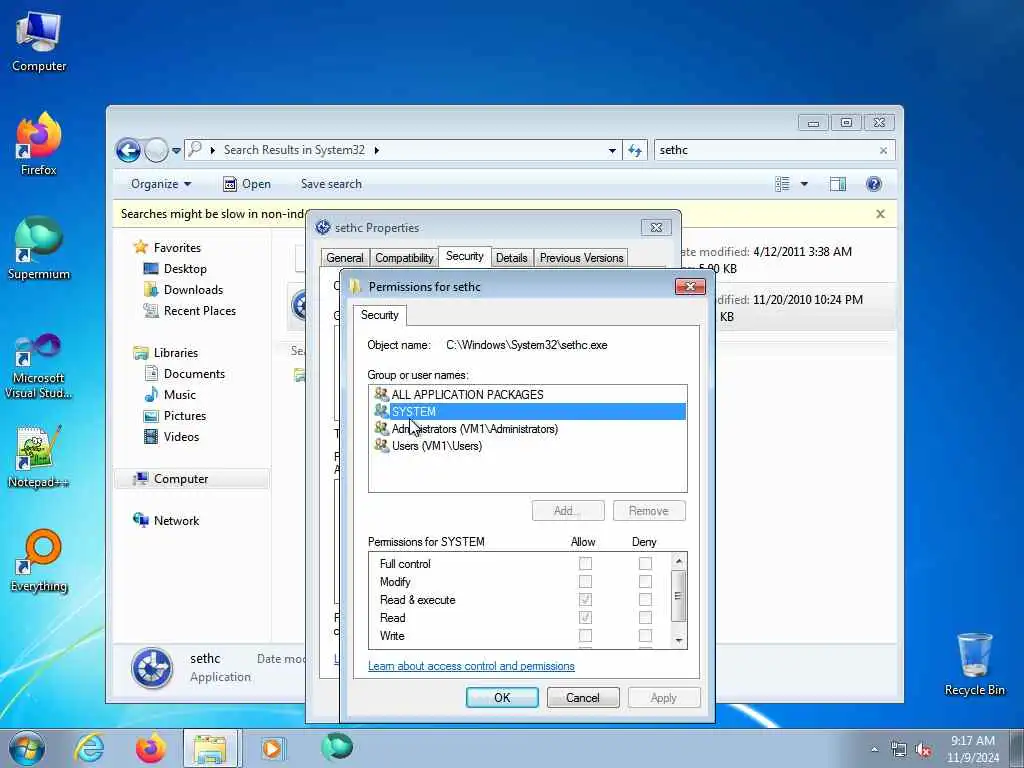Toggle the Deny checkbox for Read
The width and height of the screenshot is (1024, 768).
(x=645, y=618)
